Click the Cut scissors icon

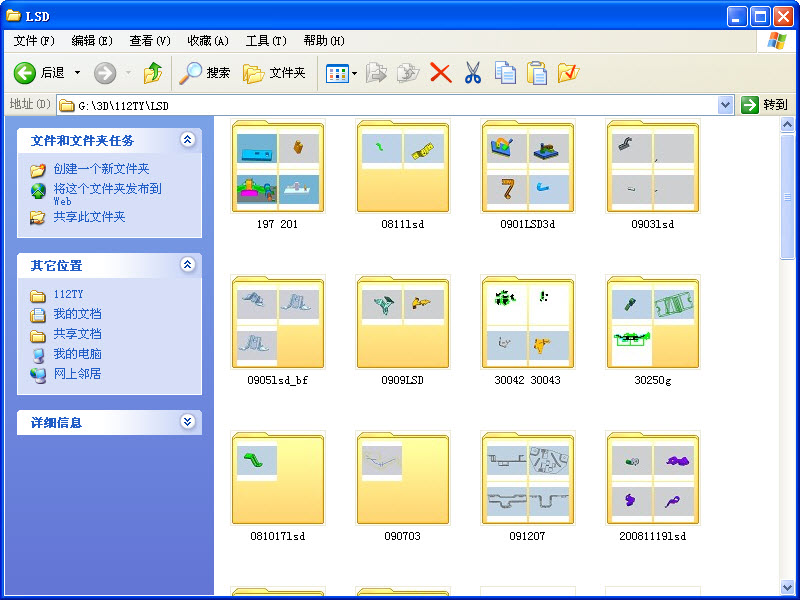coord(473,73)
